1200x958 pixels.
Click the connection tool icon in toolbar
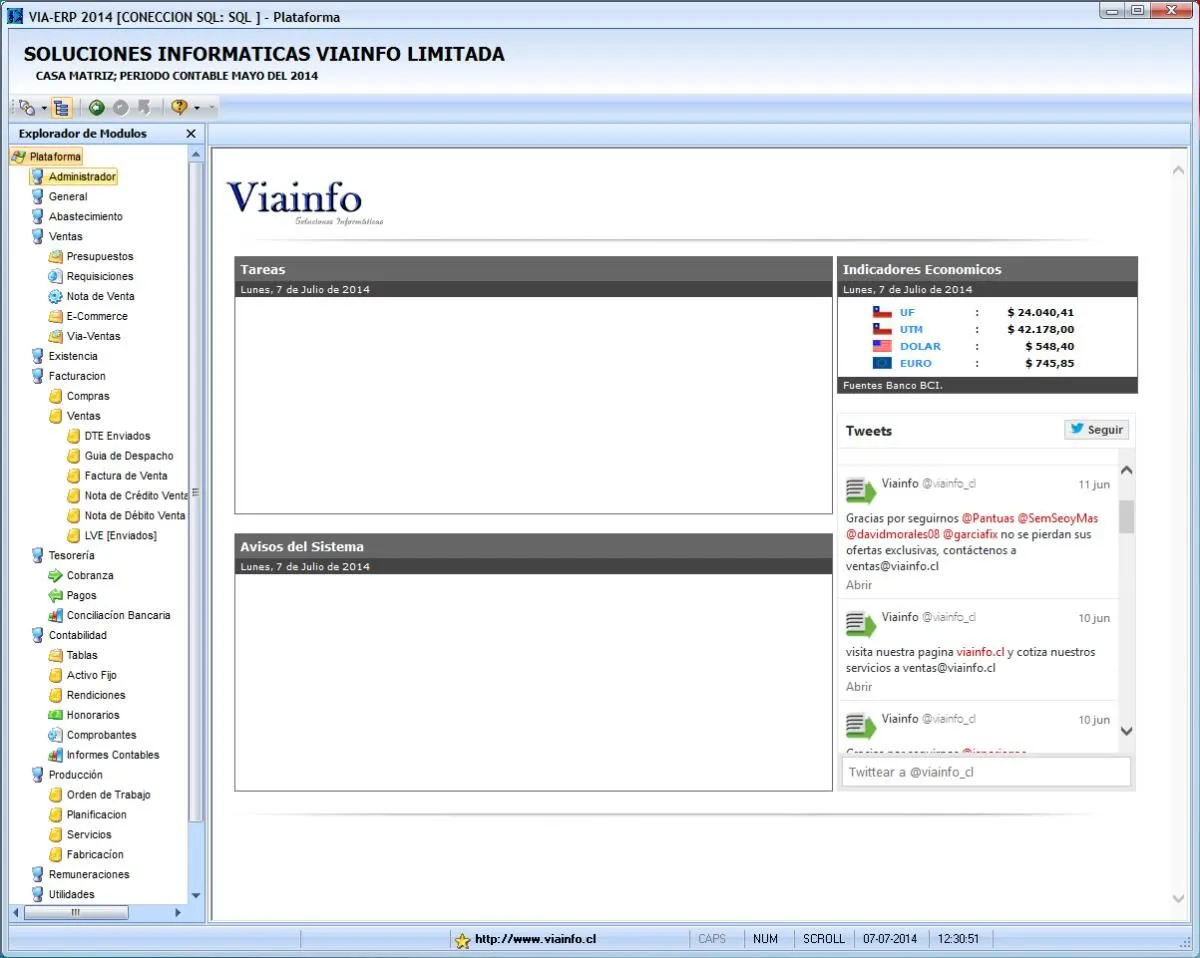pos(27,108)
